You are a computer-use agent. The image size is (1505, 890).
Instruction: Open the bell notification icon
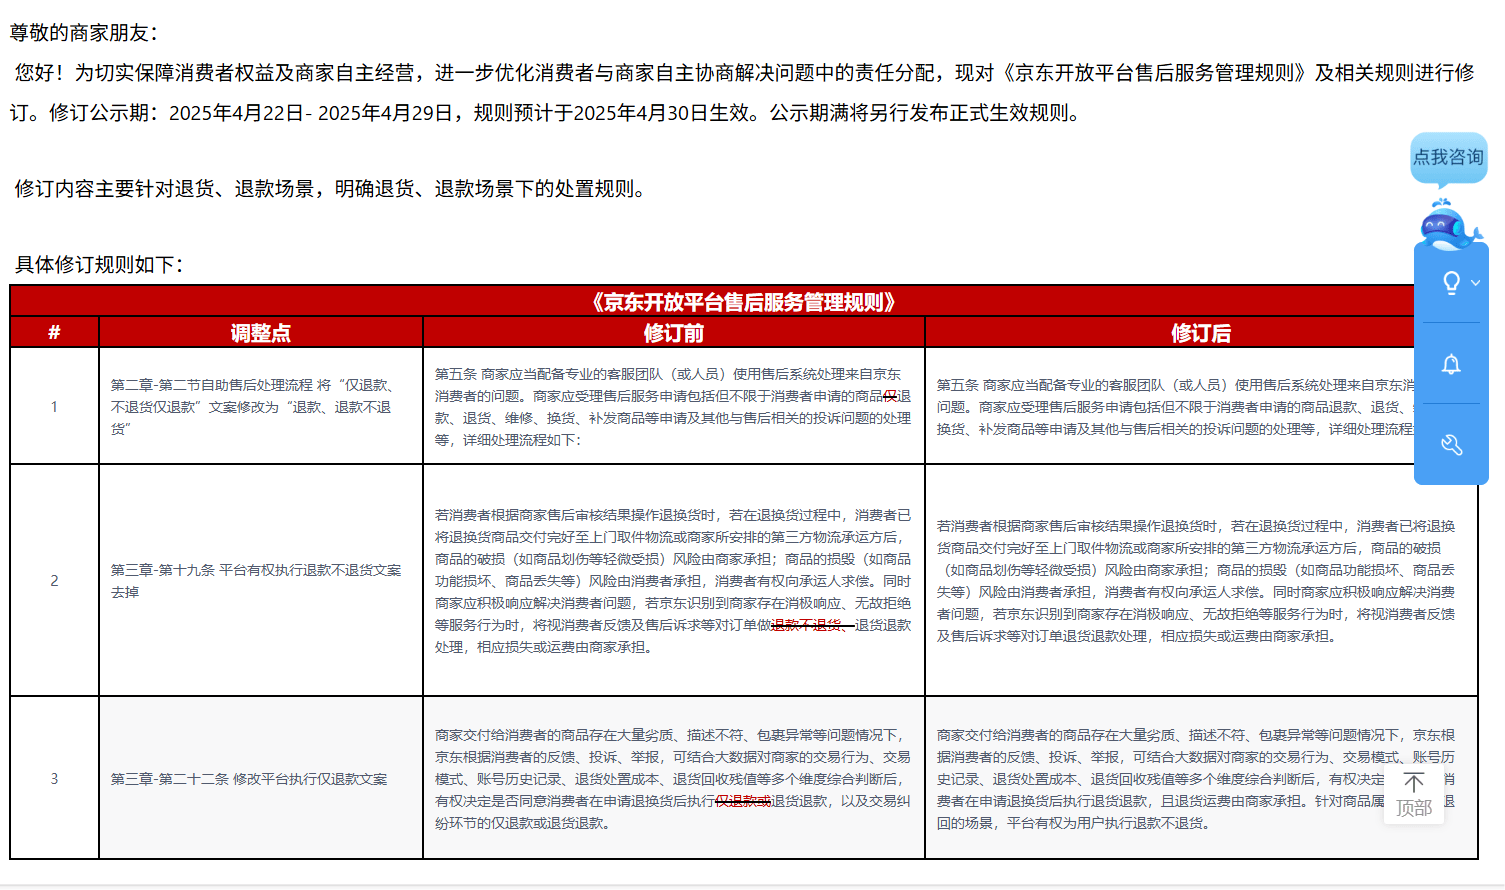click(x=1451, y=364)
